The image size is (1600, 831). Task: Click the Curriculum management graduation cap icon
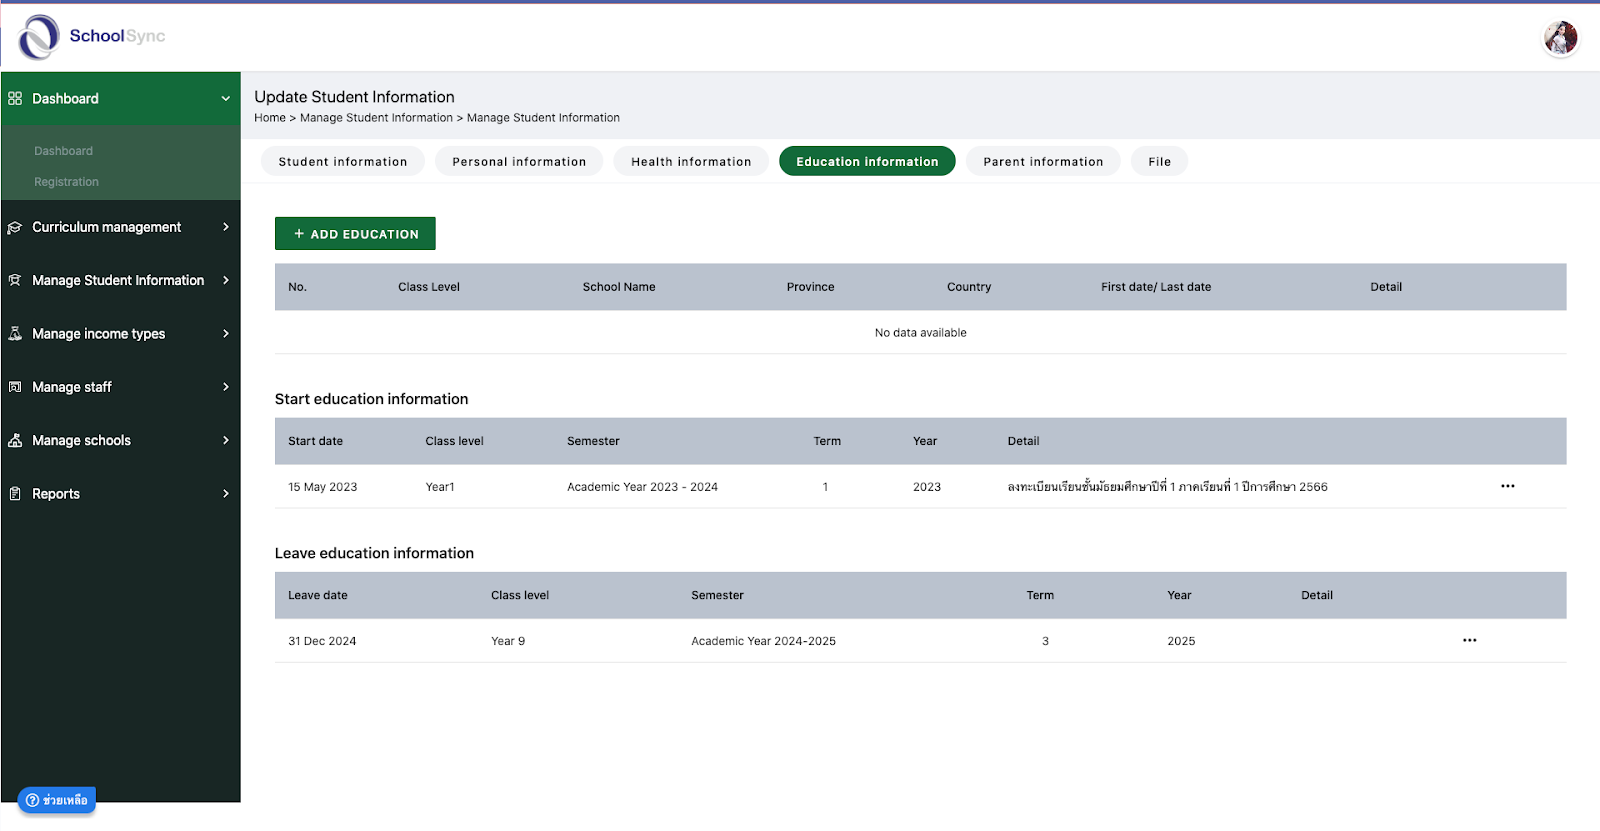tap(15, 227)
